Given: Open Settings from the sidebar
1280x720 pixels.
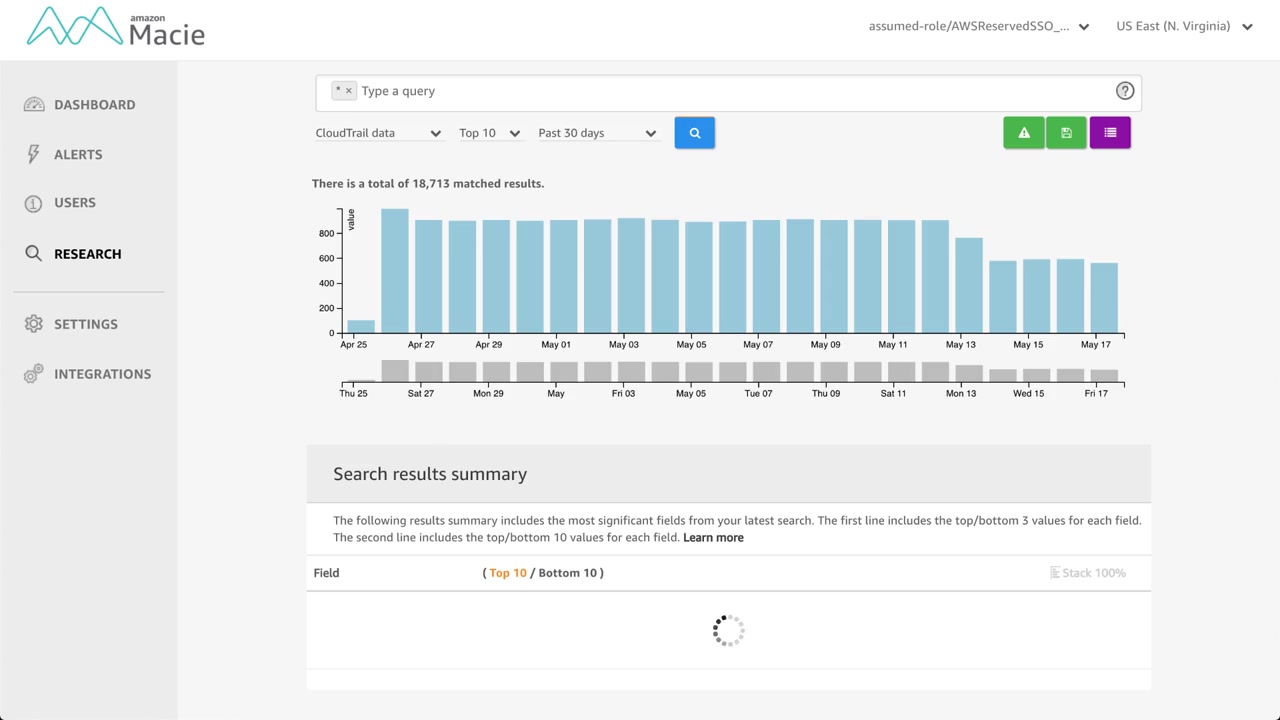Looking at the screenshot, I should point(86,324).
